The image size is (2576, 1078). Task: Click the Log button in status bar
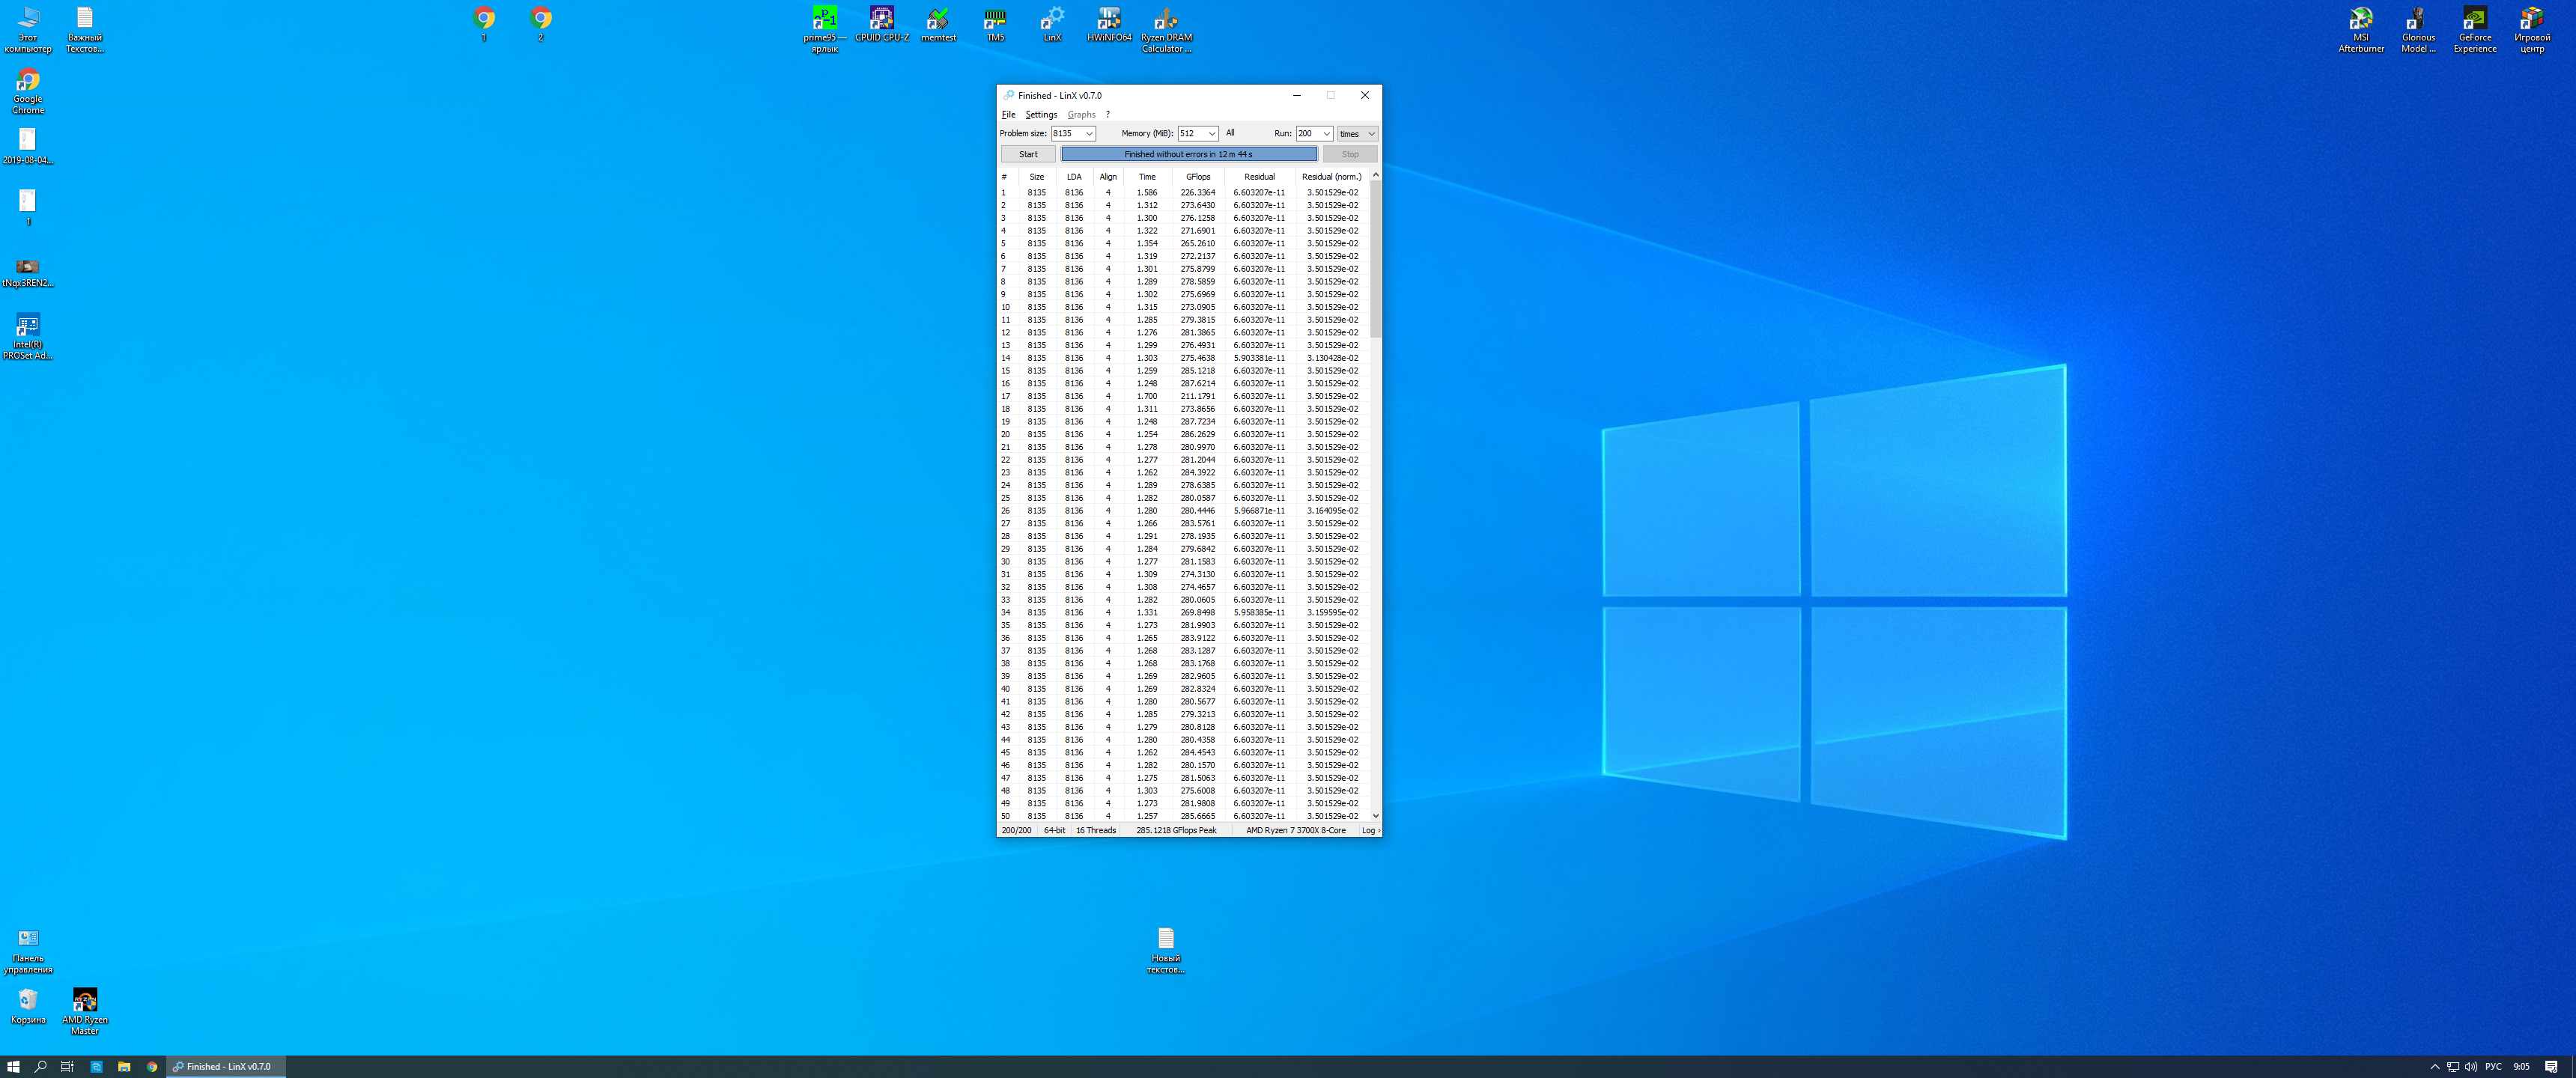tap(1369, 830)
